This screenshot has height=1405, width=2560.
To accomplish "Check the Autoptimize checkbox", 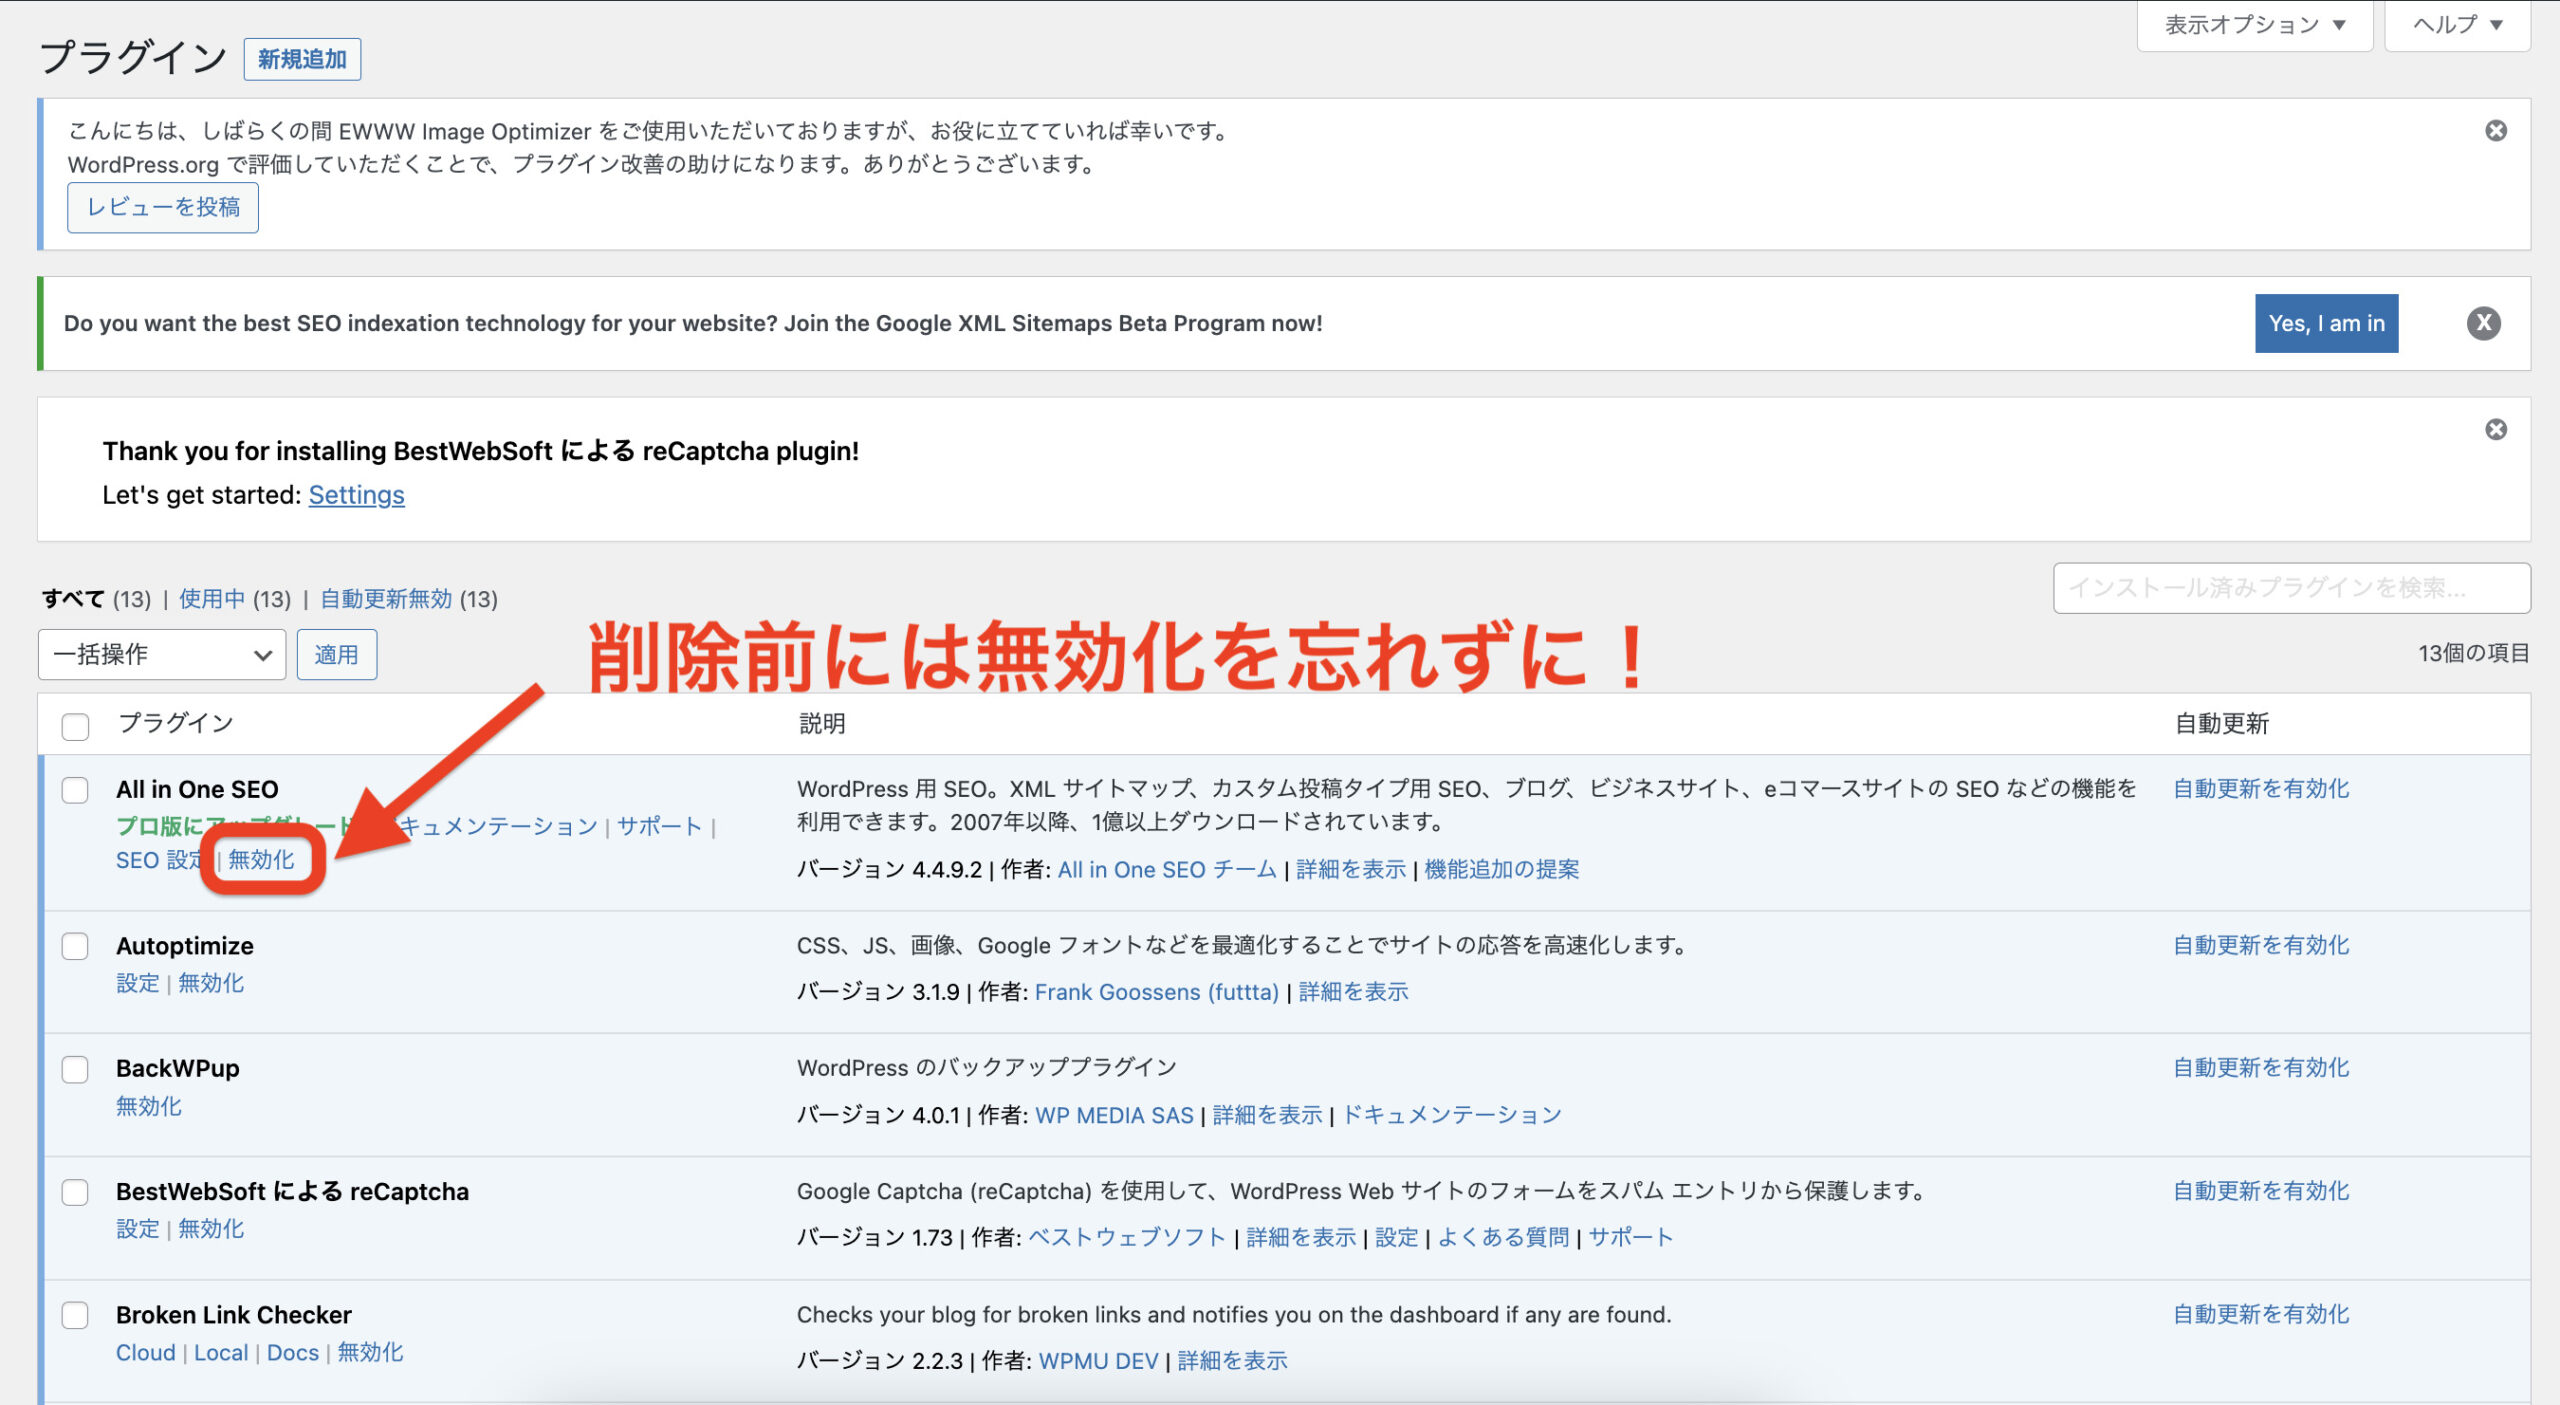I will pos(75,946).
